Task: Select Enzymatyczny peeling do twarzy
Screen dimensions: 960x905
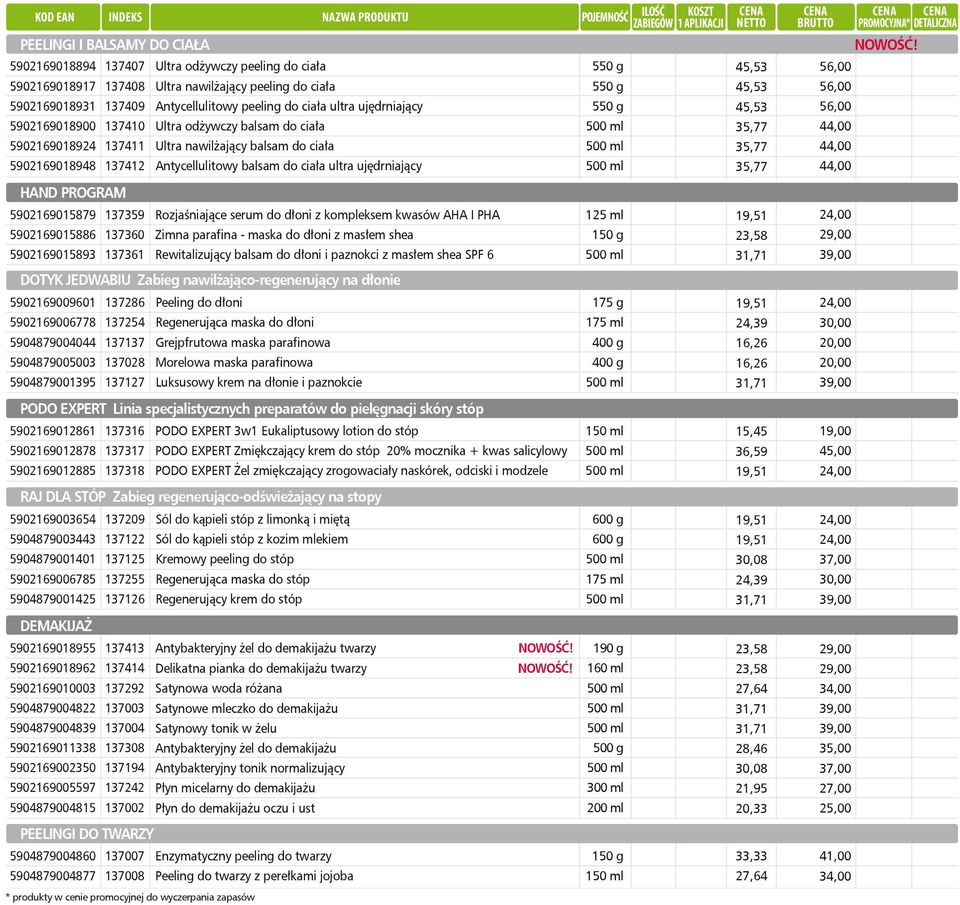Action: pos(243,856)
